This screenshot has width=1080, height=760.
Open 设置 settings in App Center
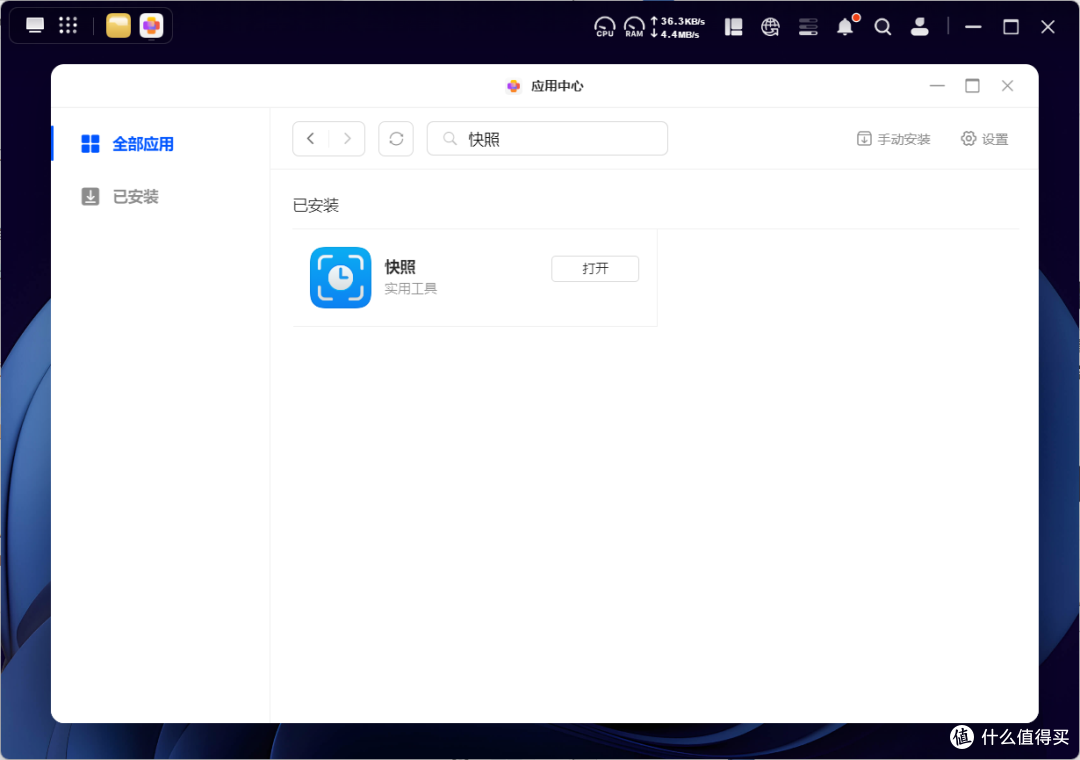click(984, 139)
